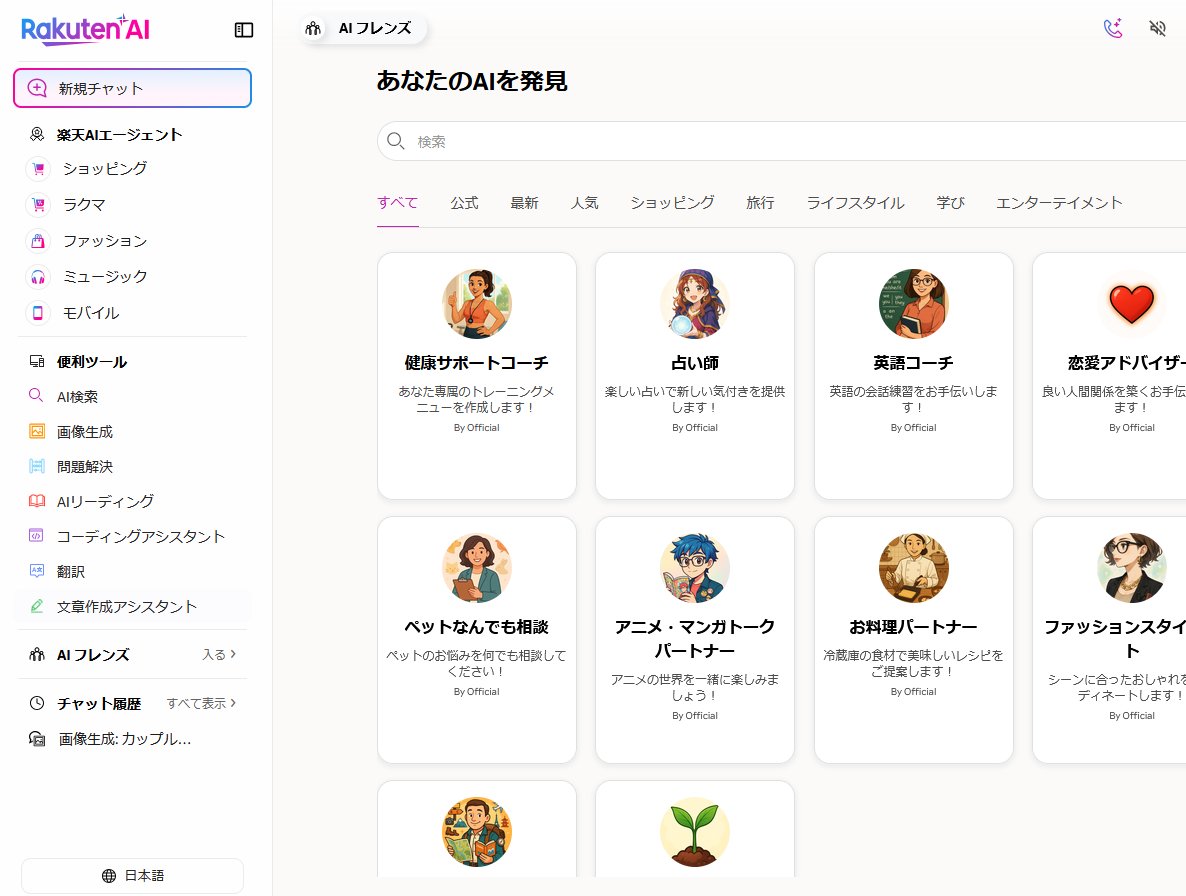Open お料理パートナー avatar

click(x=914, y=568)
